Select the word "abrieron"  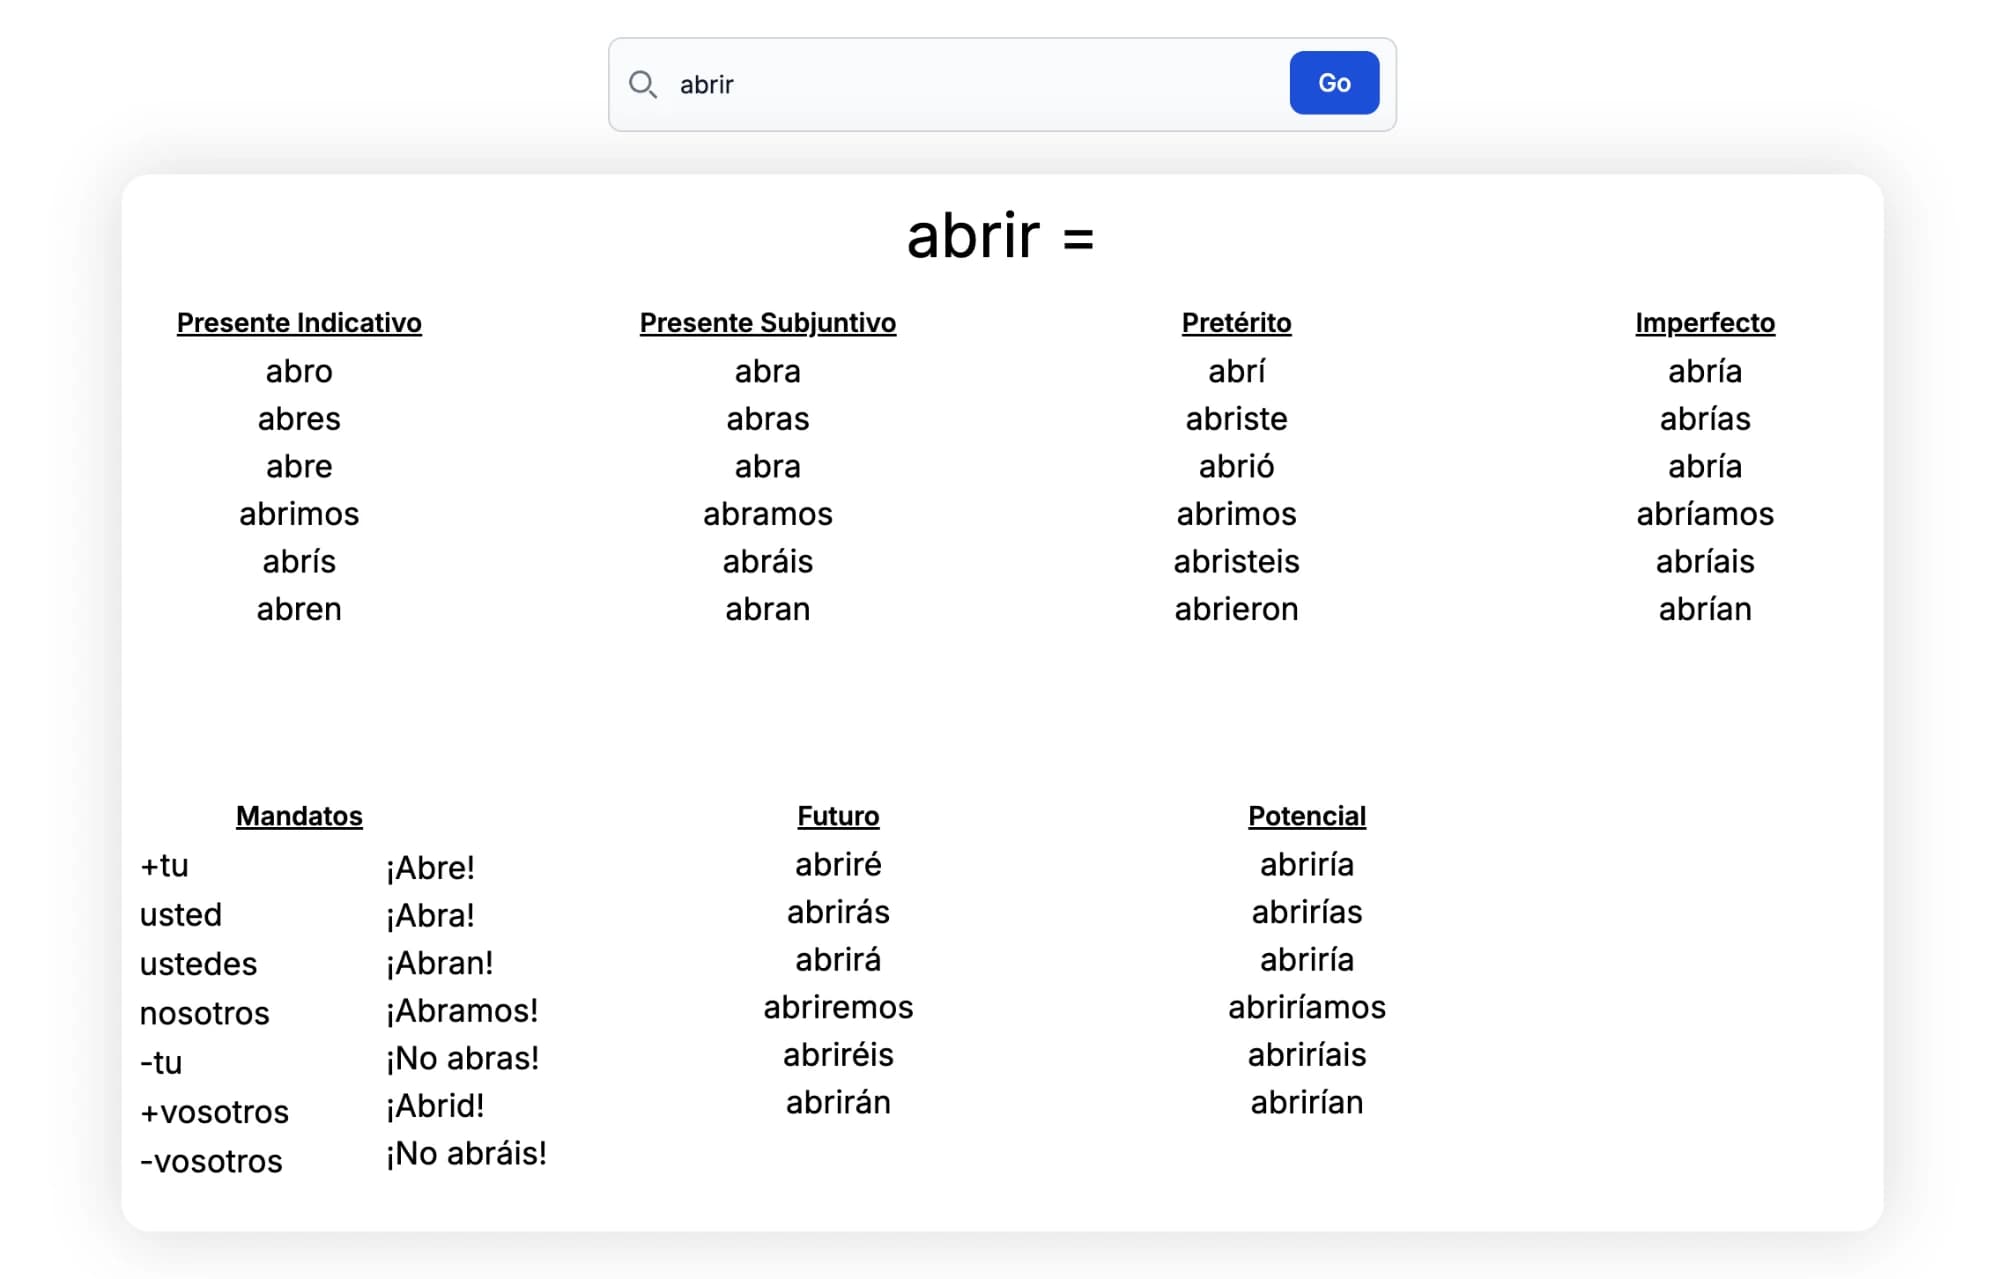(x=1237, y=609)
